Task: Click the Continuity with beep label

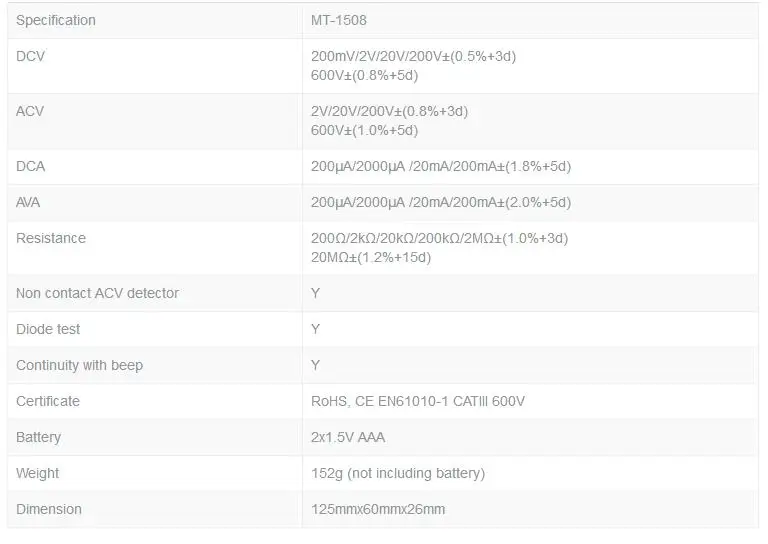Action: tap(79, 365)
